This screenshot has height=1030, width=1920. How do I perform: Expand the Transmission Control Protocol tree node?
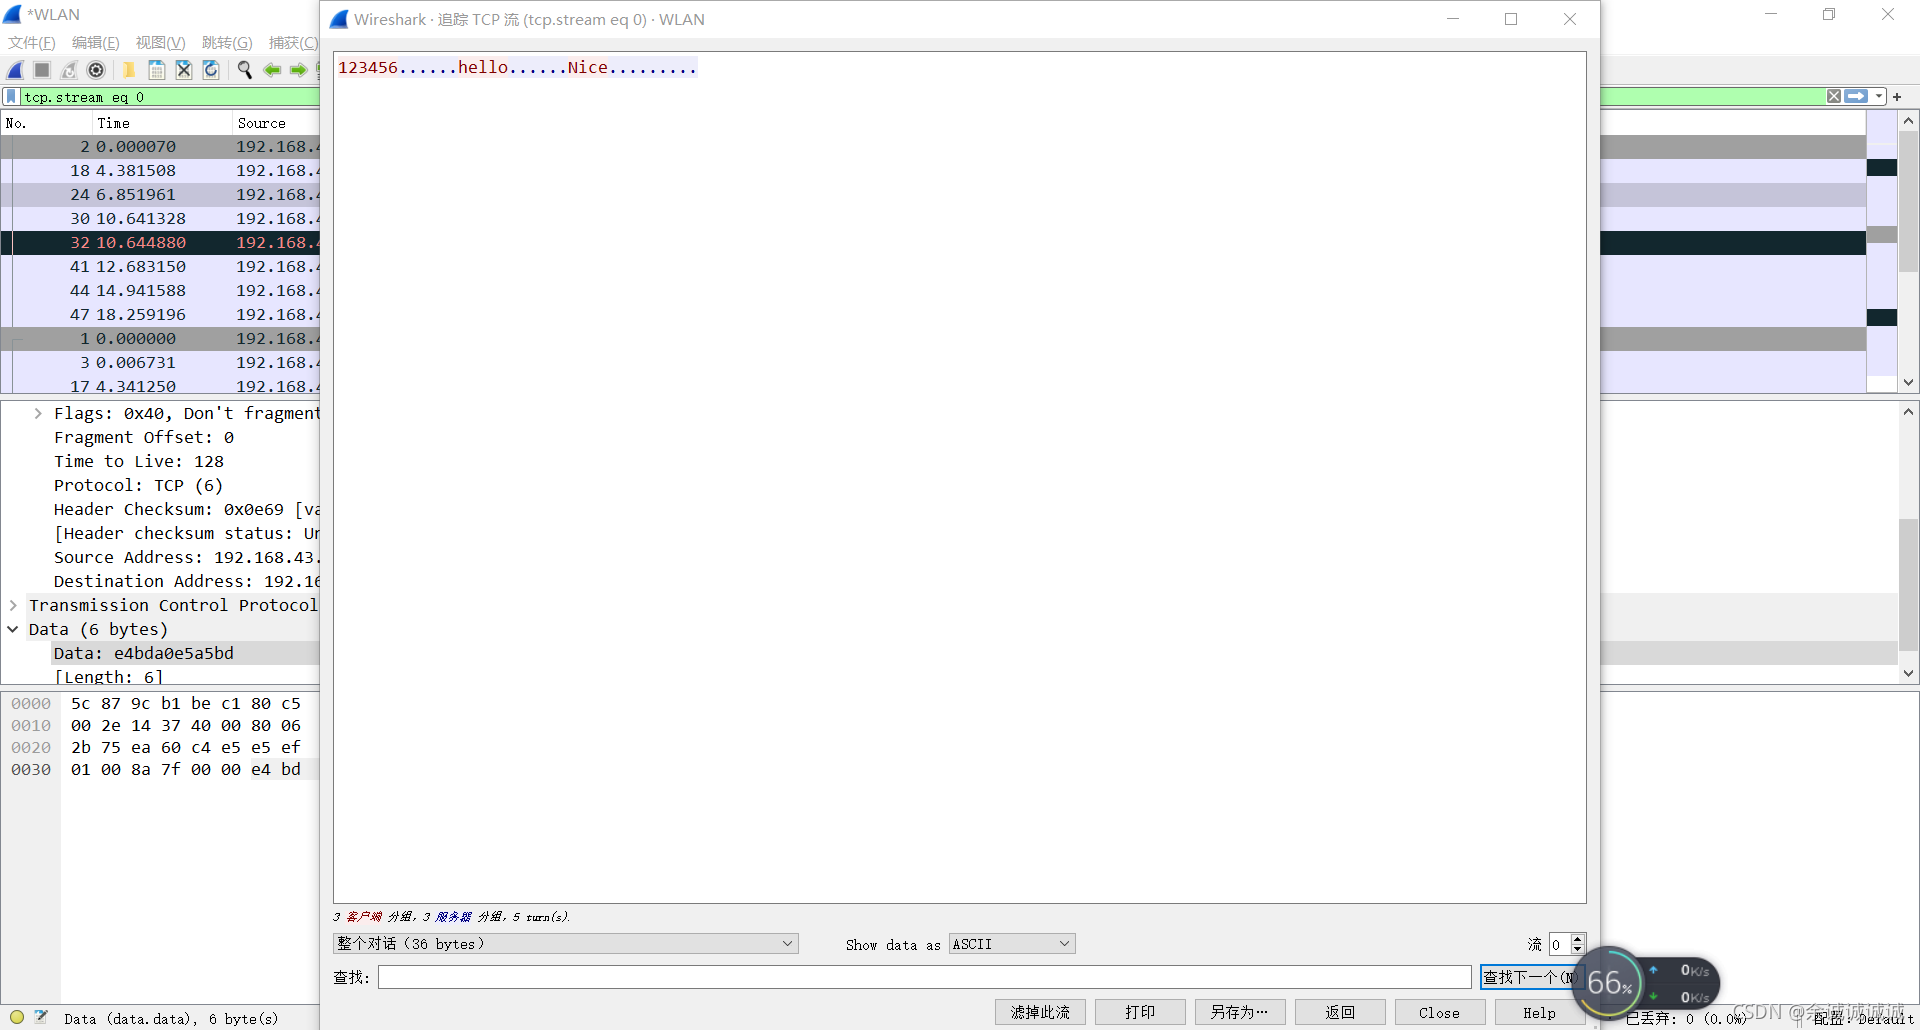[13, 606]
